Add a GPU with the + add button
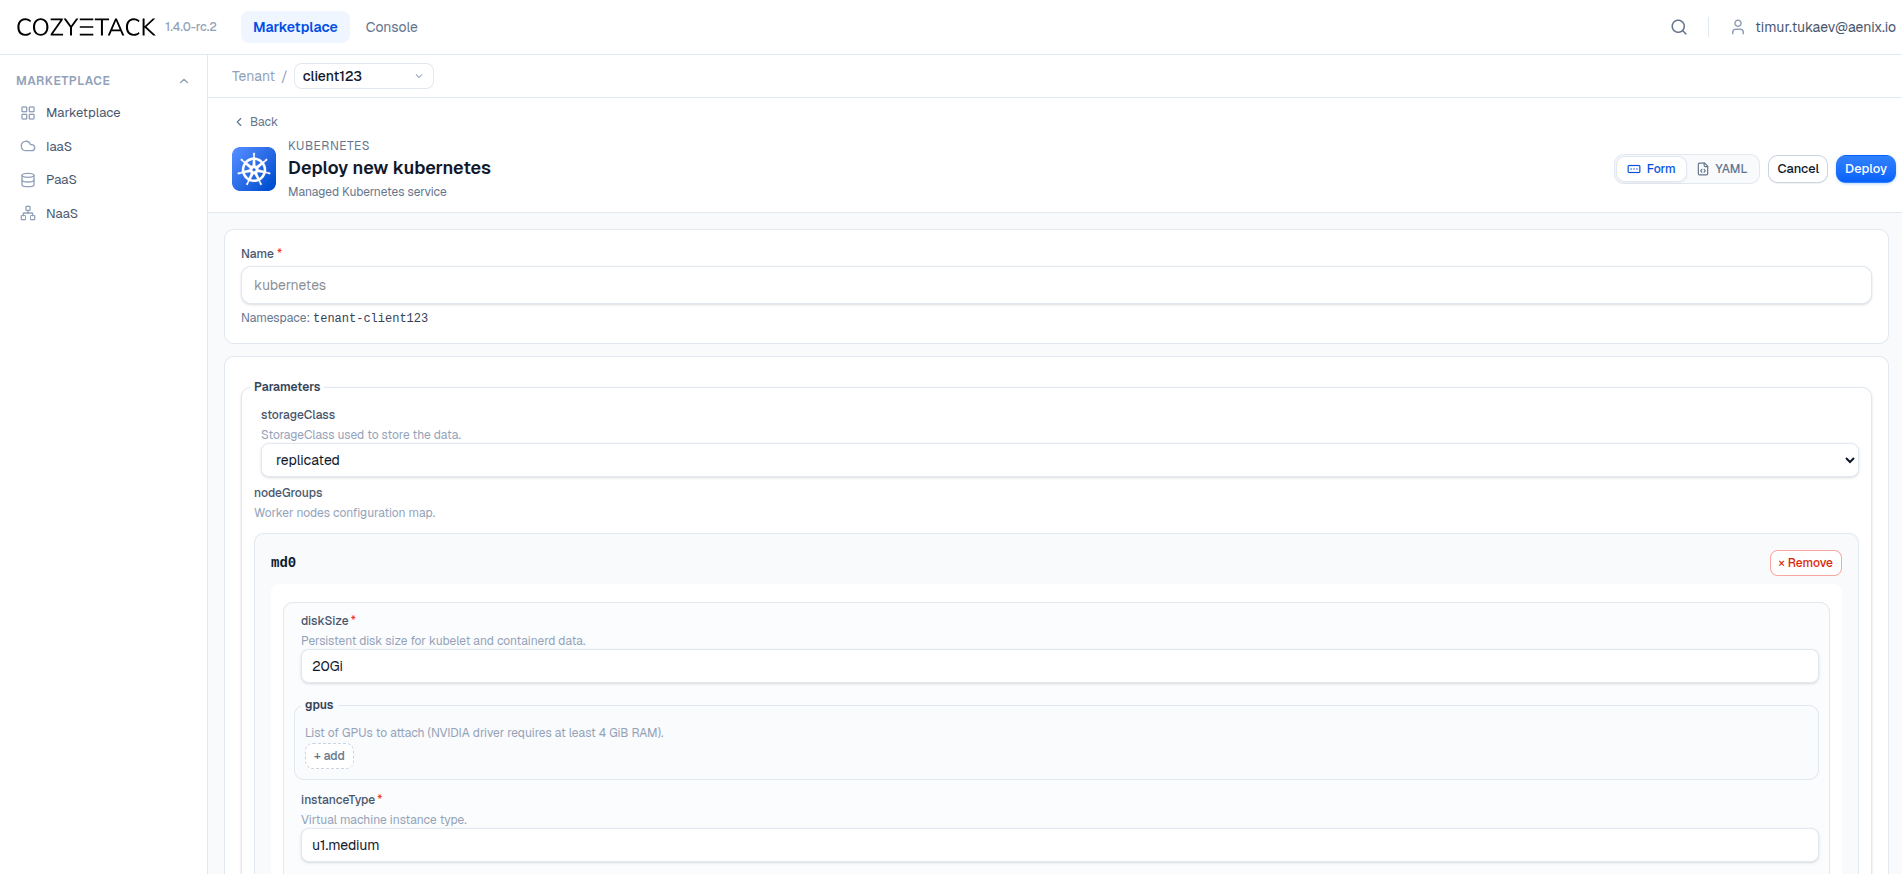The height and width of the screenshot is (874, 1902). click(329, 756)
